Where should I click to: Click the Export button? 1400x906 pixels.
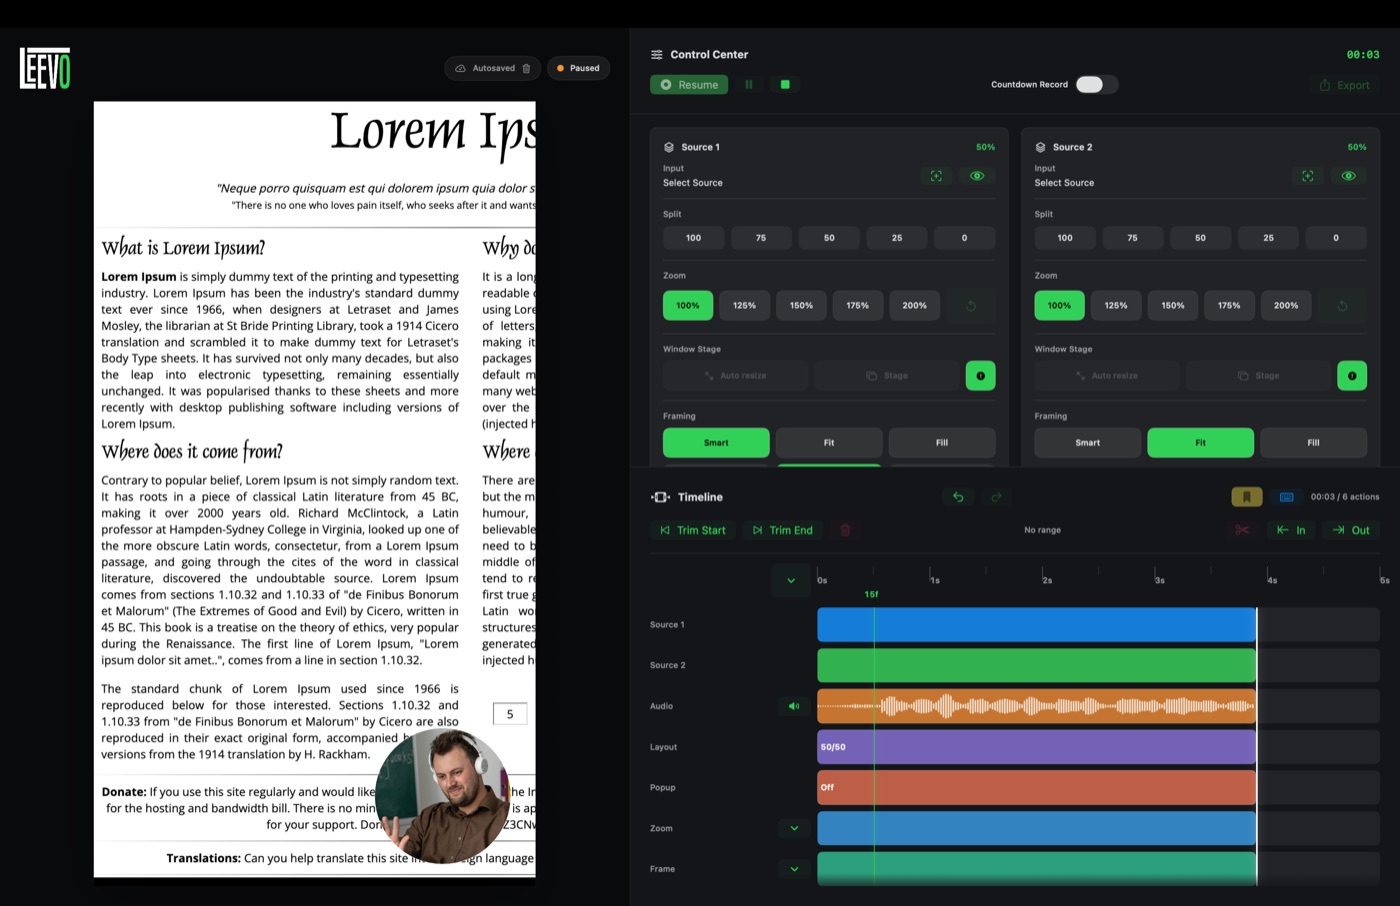pos(1345,85)
